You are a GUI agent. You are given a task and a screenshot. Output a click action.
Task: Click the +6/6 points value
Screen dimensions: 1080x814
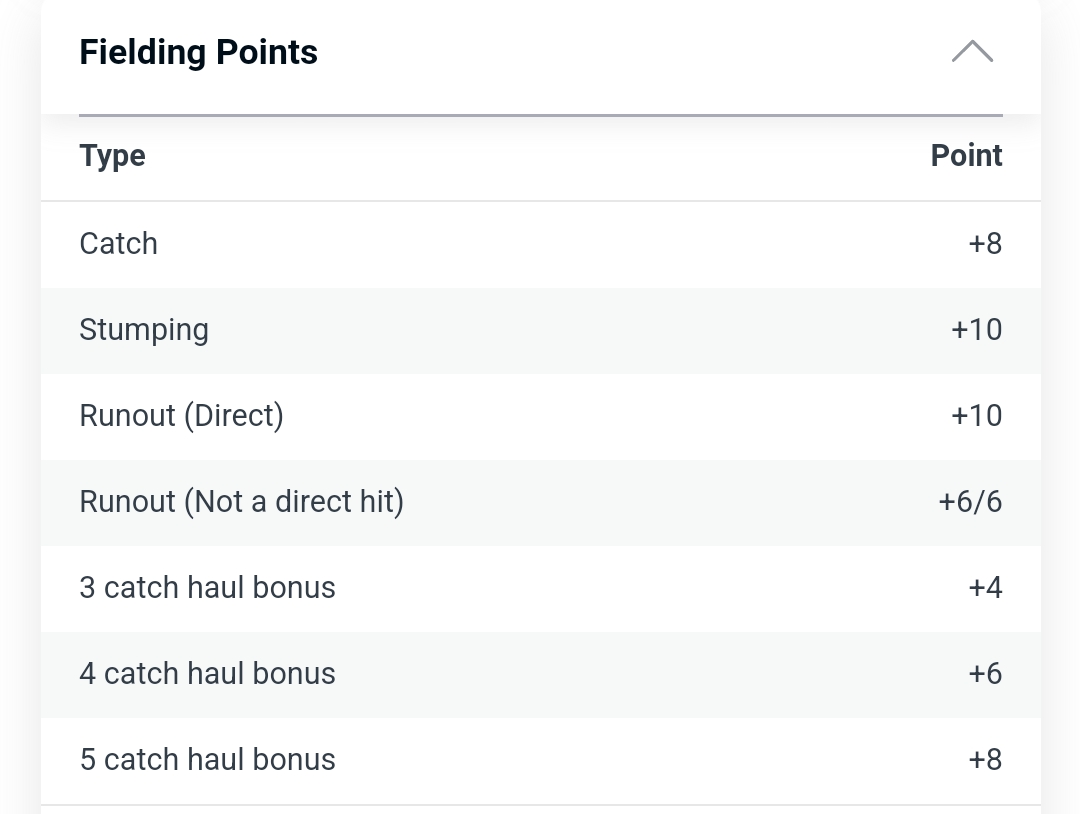click(x=970, y=502)
